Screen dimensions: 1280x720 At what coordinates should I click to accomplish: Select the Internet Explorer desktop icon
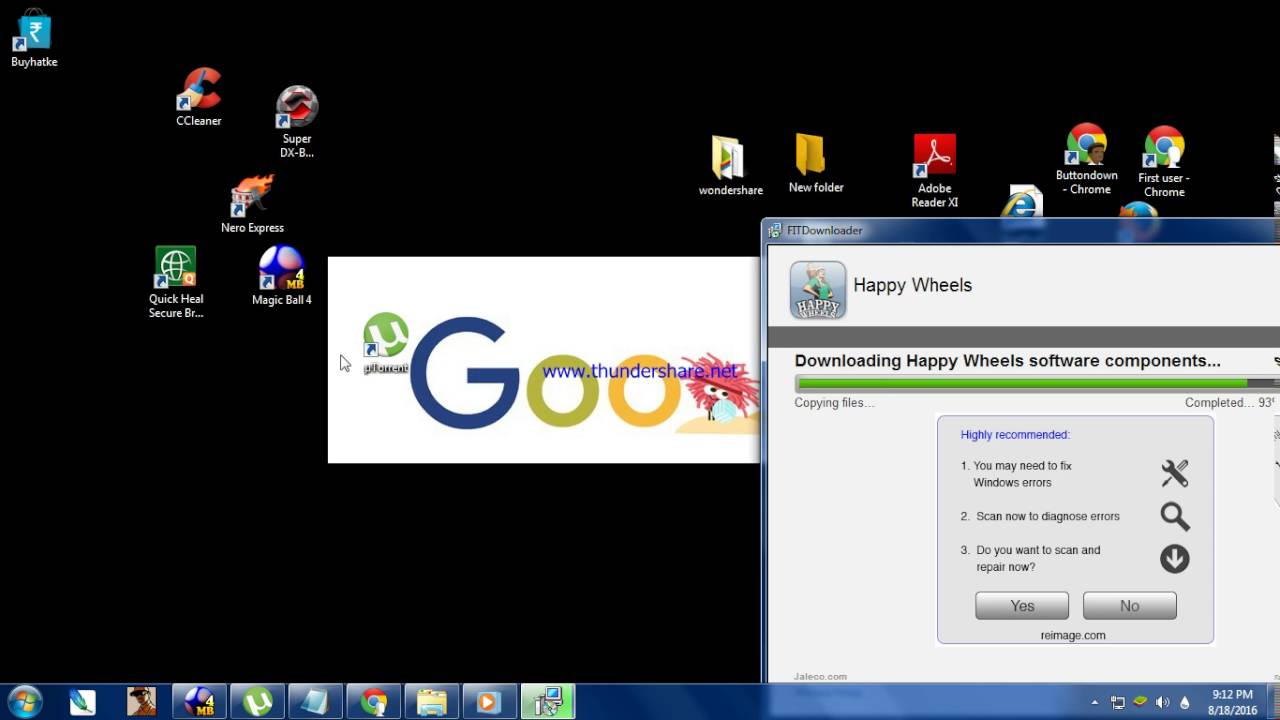(x=1025, y=201)
